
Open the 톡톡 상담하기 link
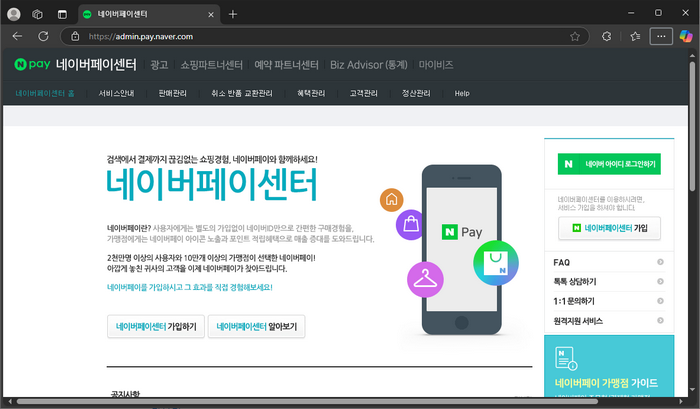tap(575, 282)
